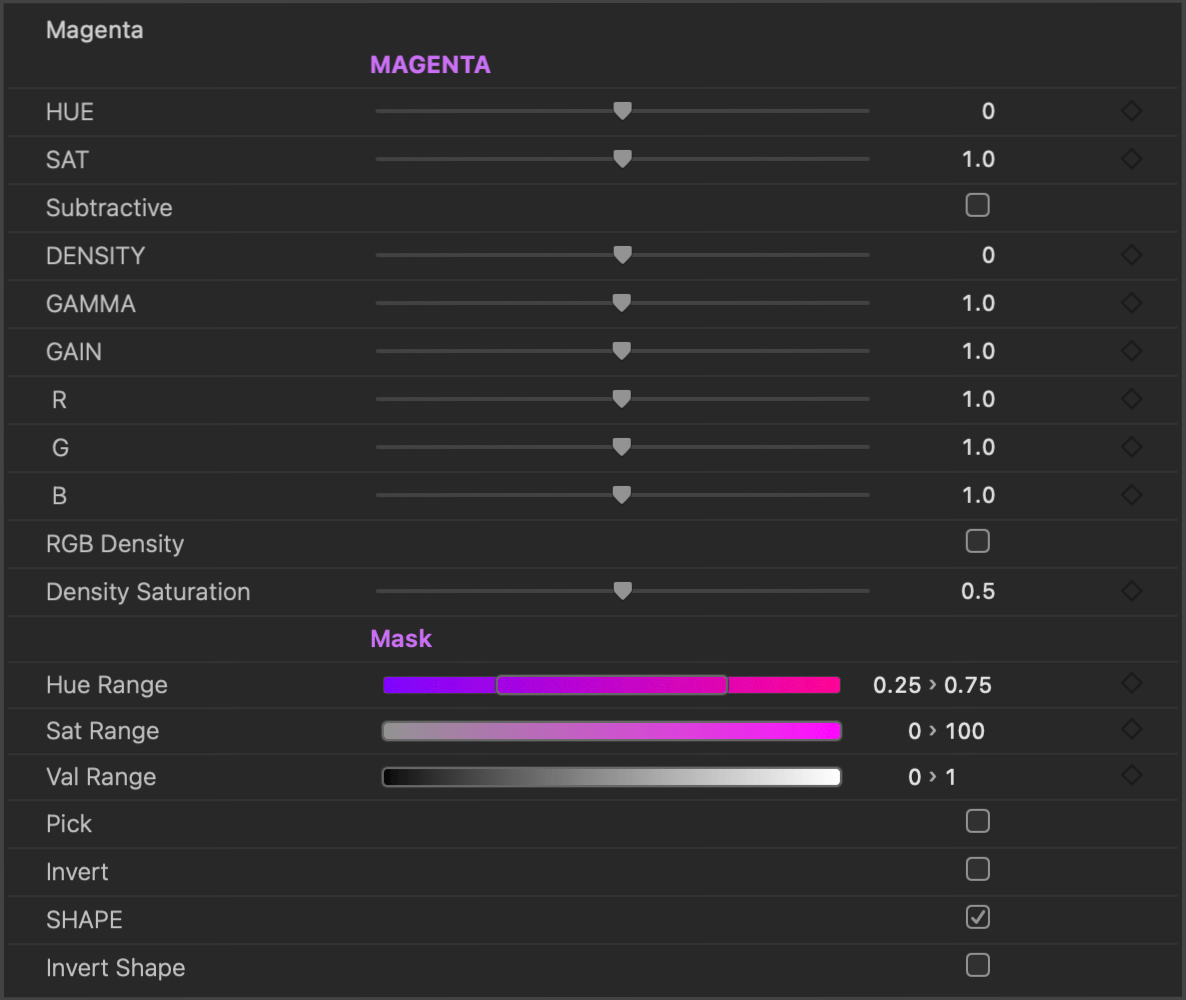Add keyframe for DENSITY parameter
The image size is (1186, 1000).
(x=1131, y=255)
